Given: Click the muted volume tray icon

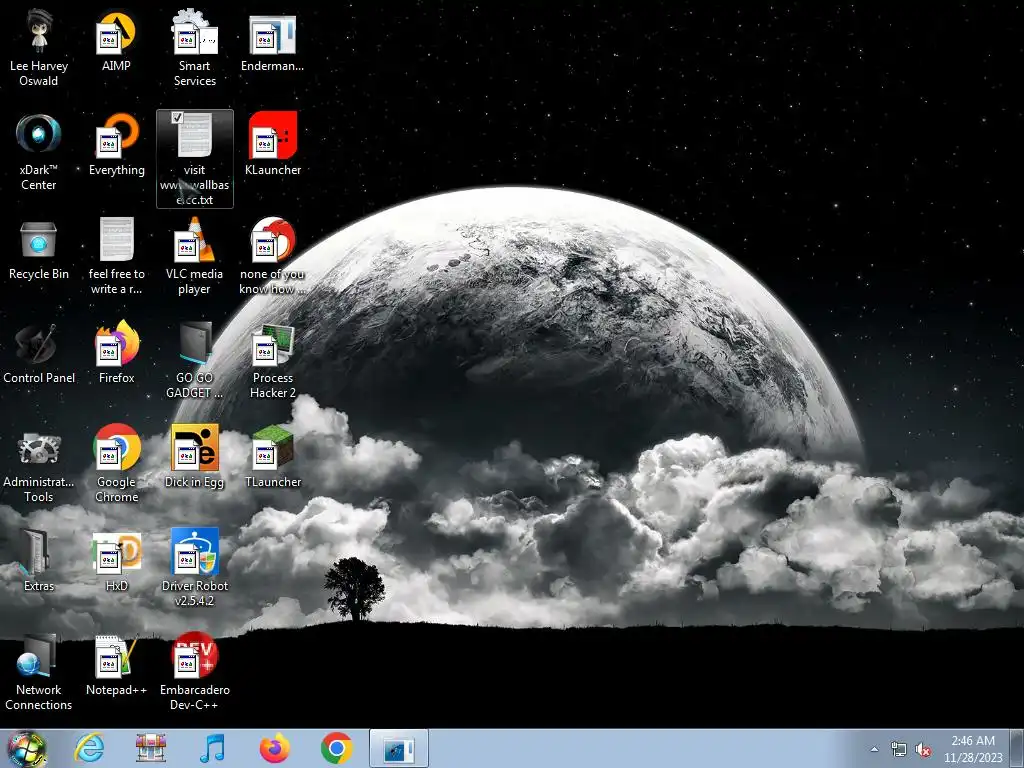Looking at the screenshot, I should click(x=923, y=750).
